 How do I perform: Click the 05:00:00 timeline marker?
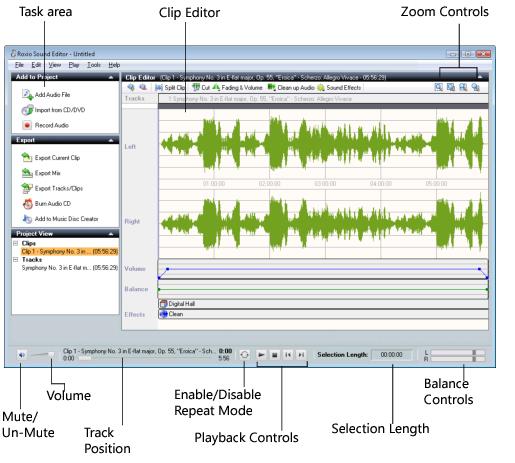point(436,184)
